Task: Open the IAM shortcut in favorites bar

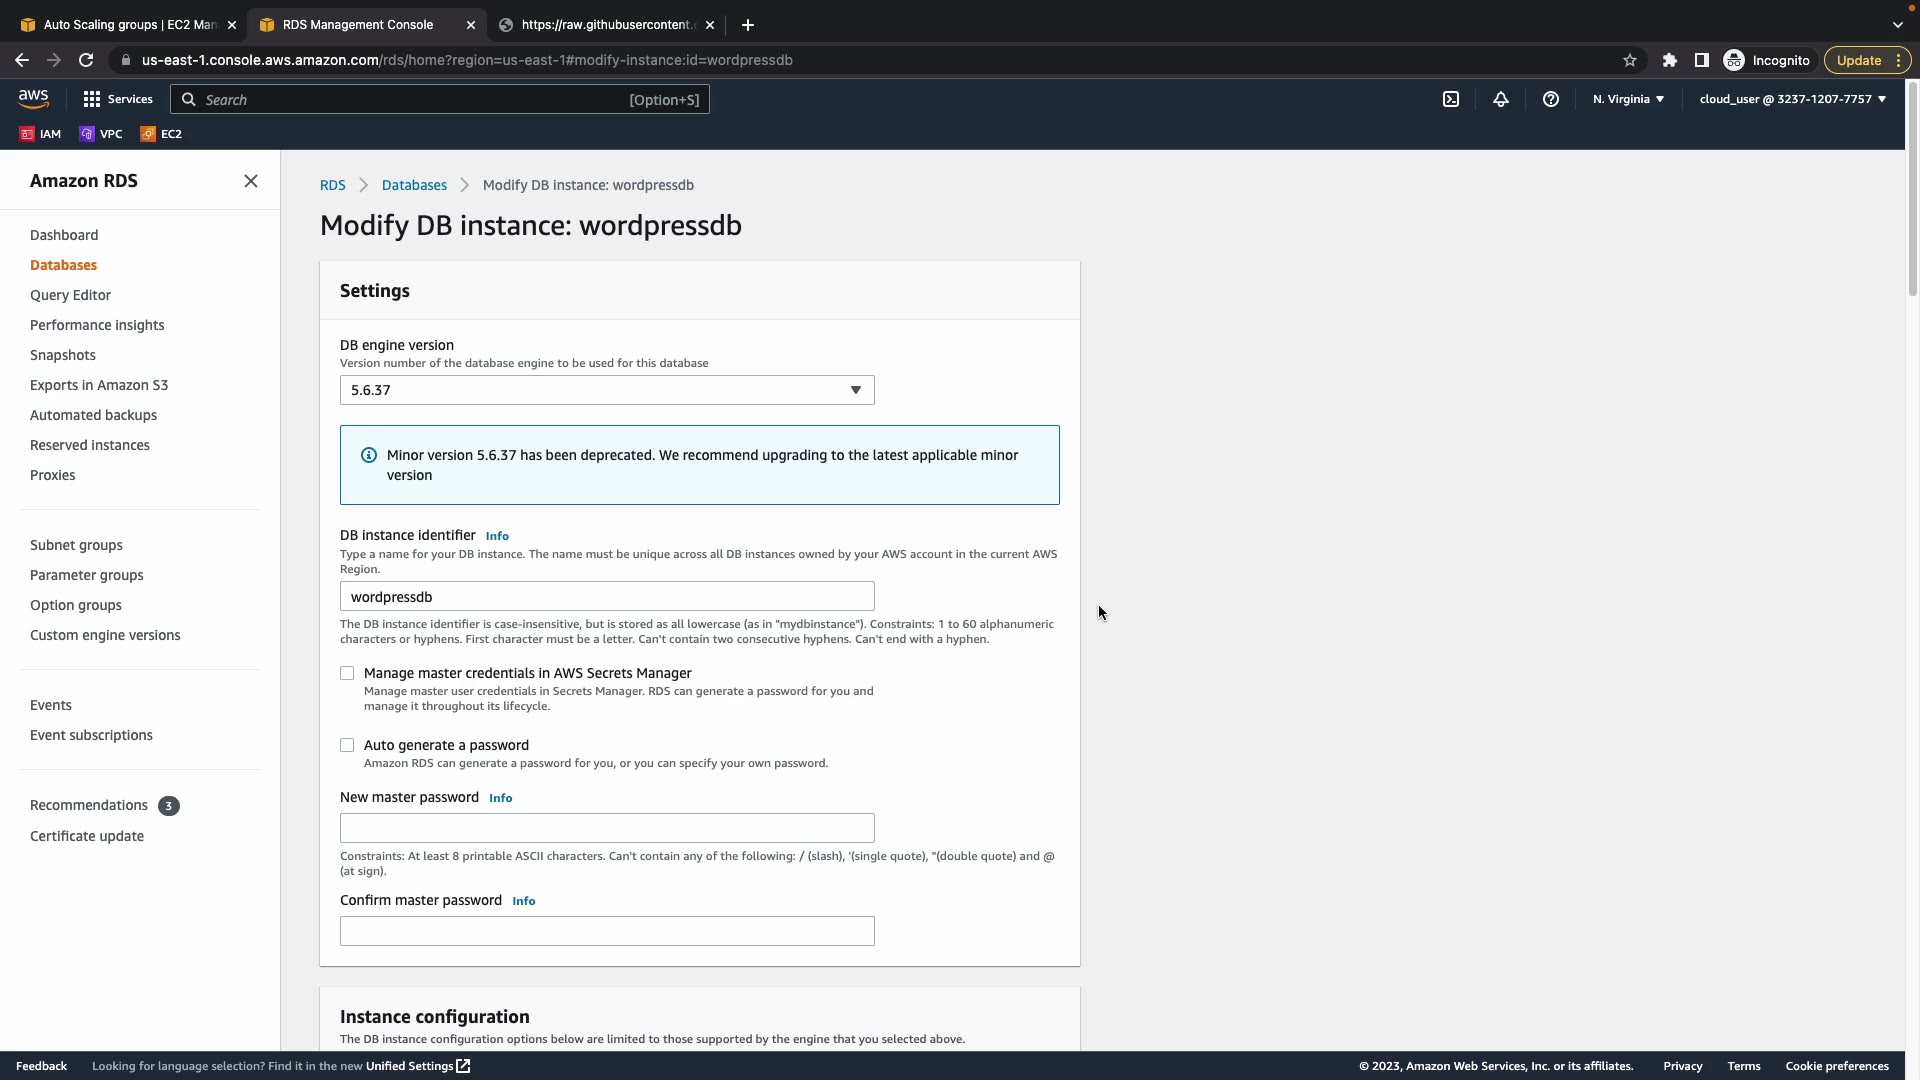Action: coord(40,134)
